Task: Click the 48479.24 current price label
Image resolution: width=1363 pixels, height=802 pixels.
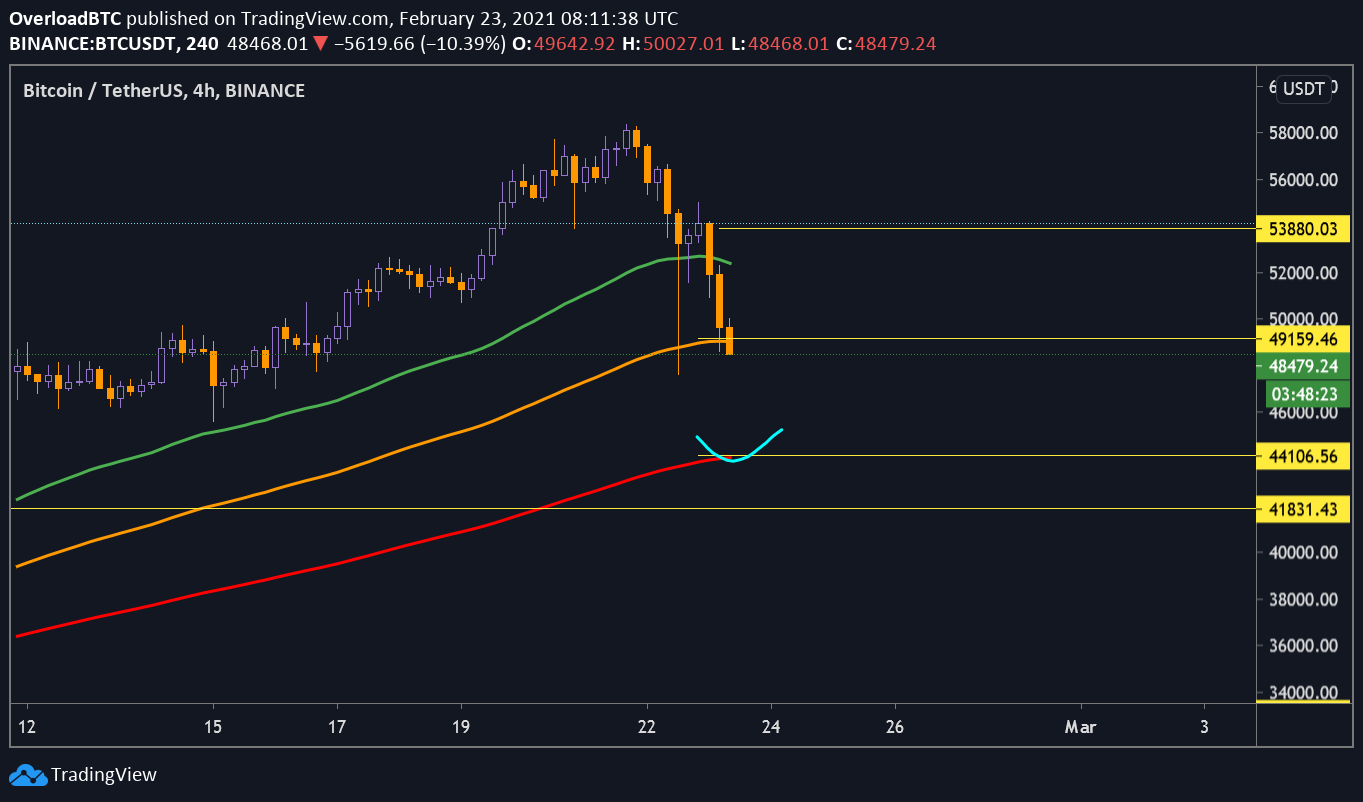Action: click(x=1303, y=366)
